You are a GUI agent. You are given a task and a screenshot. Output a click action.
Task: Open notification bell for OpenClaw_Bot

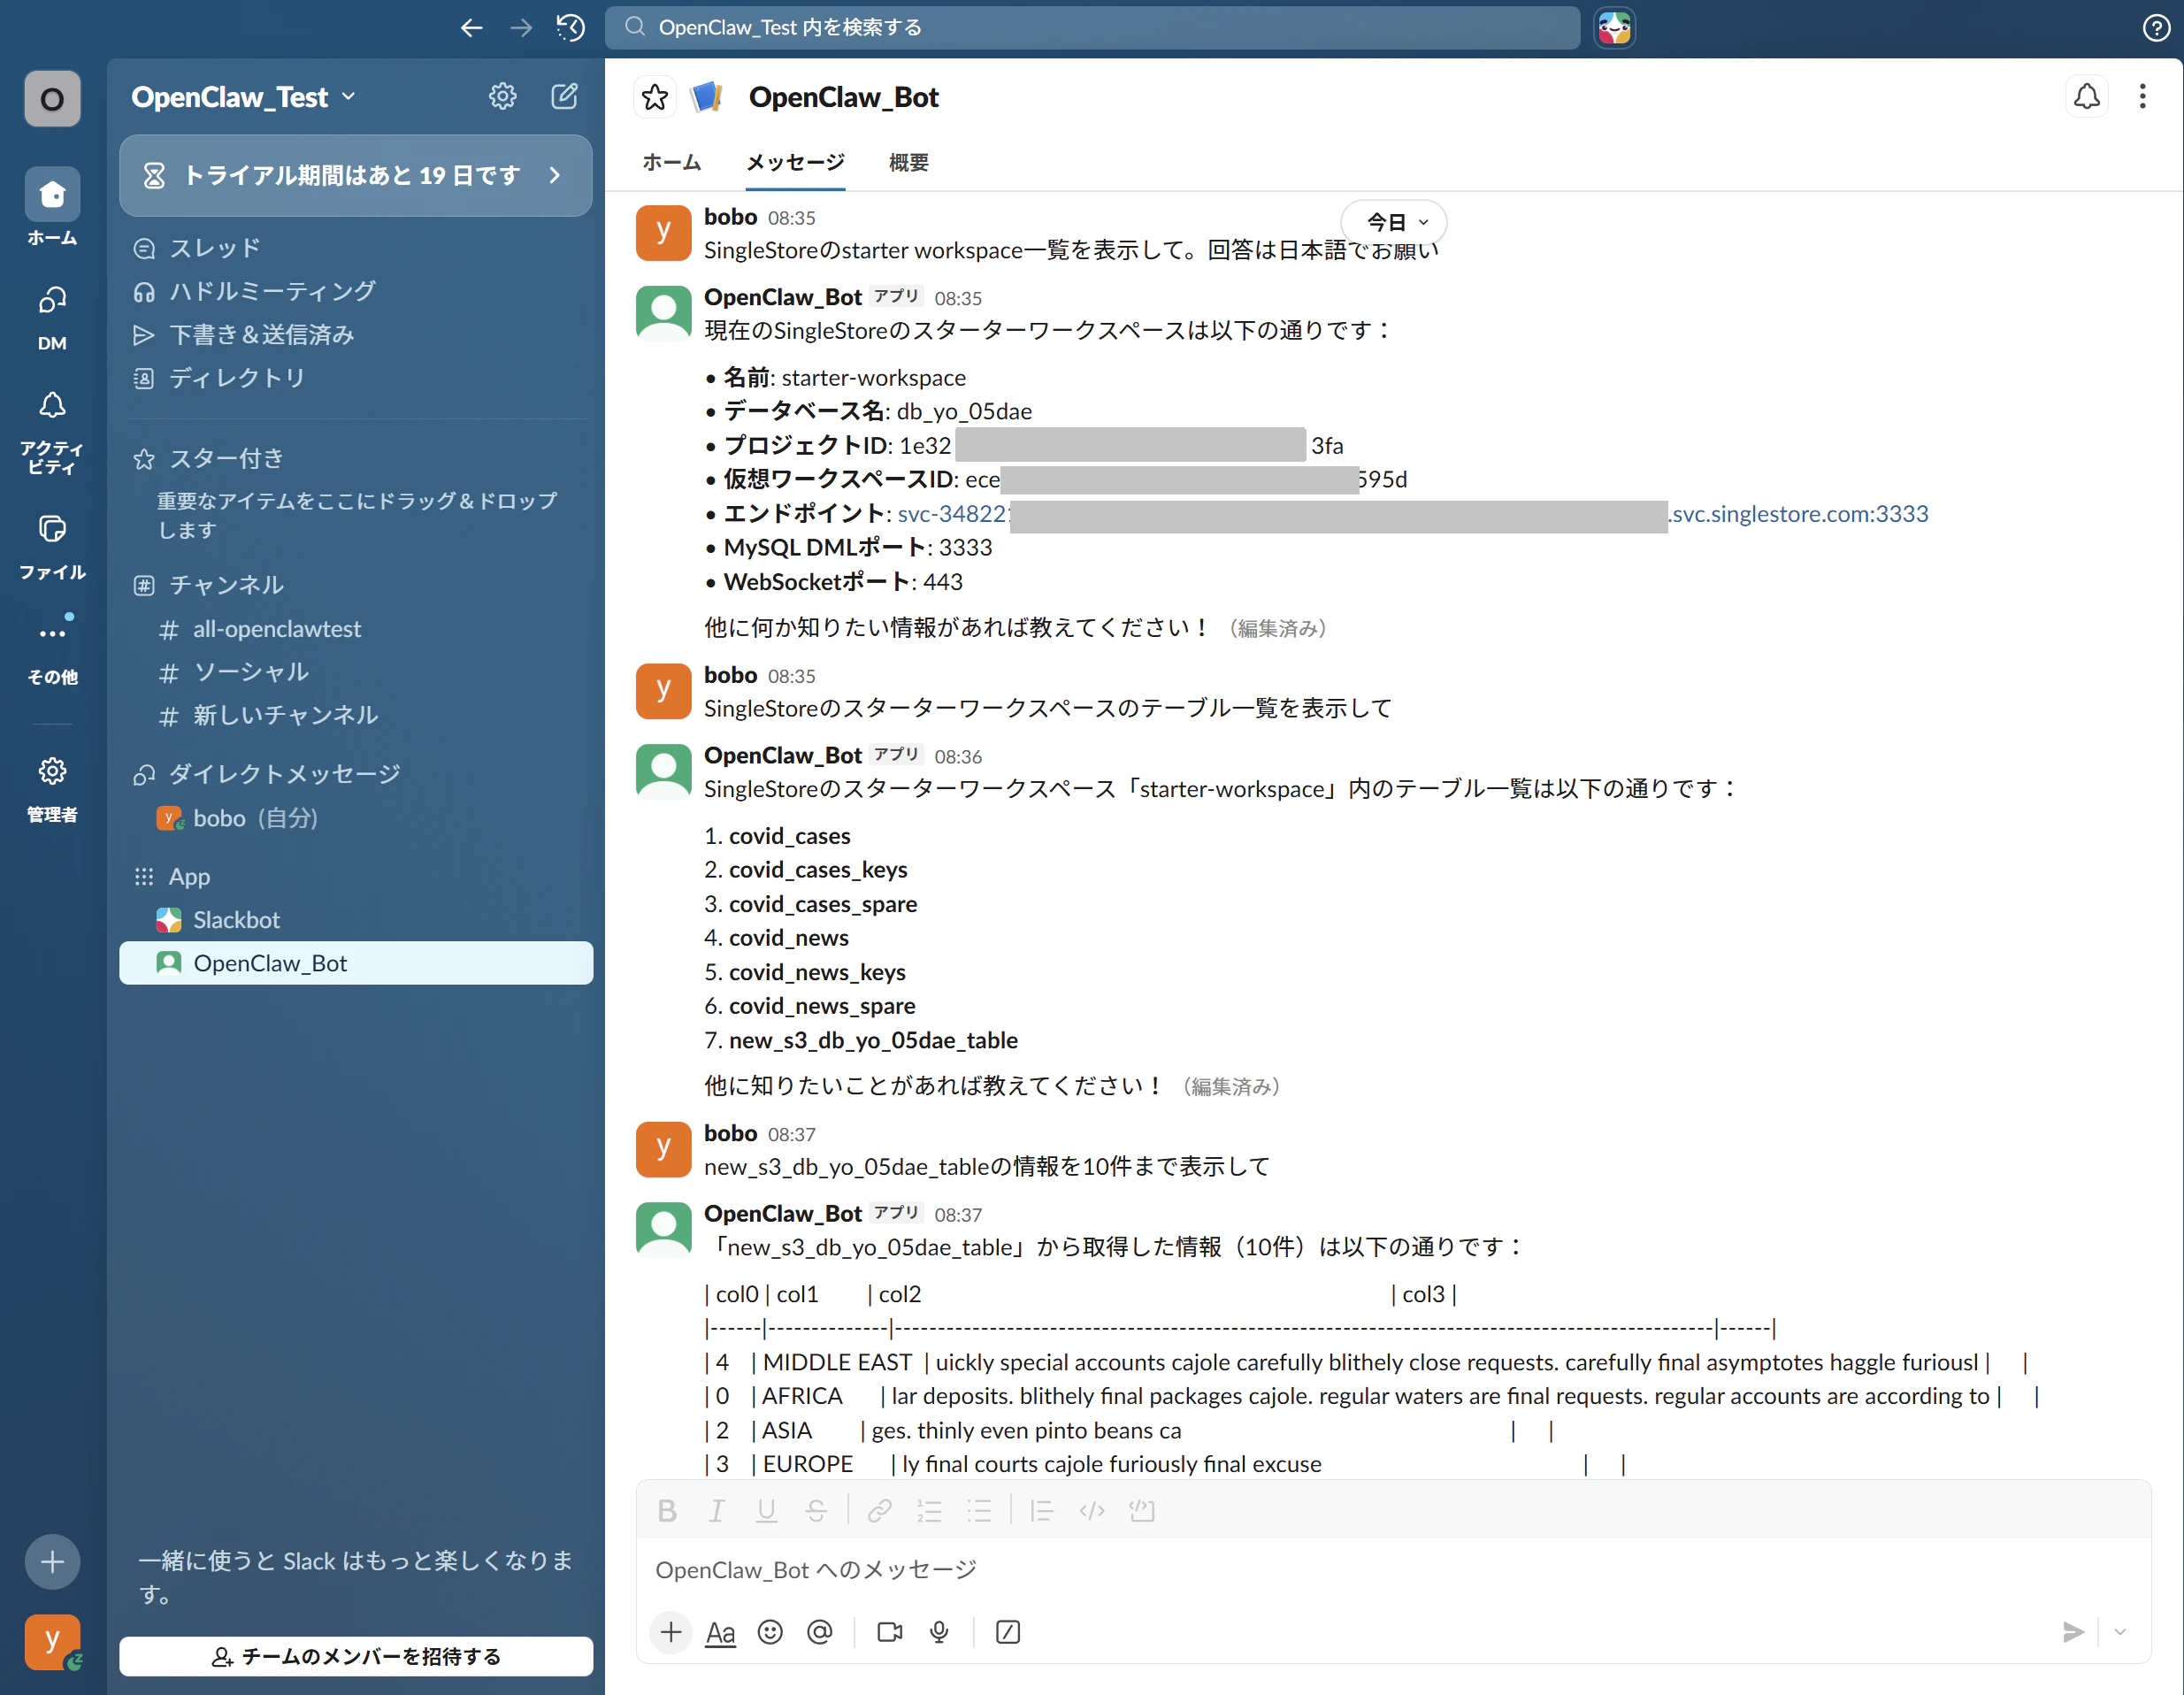2087,97
